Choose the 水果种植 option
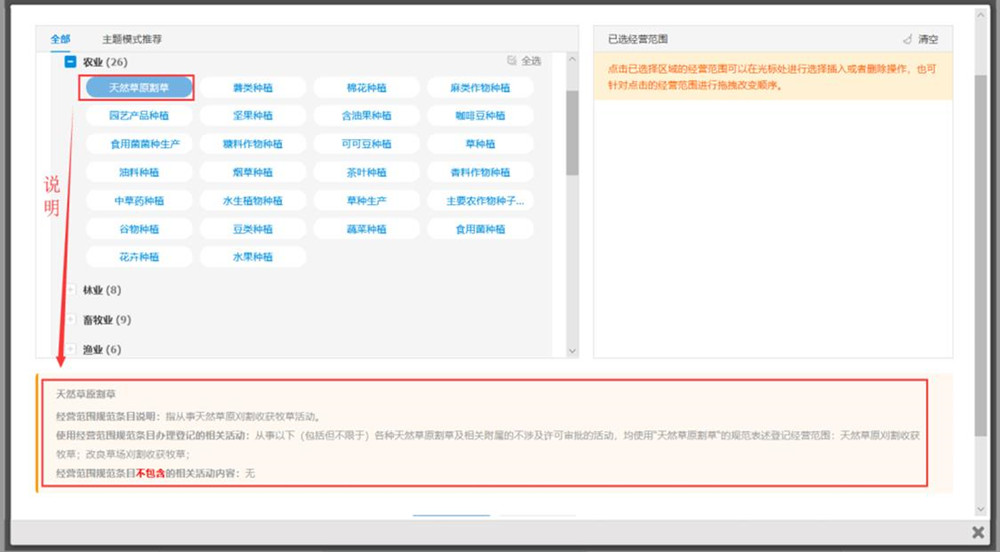Image resolution: width=1000 pixels, height=552 pixels. (x=253, y=257)
